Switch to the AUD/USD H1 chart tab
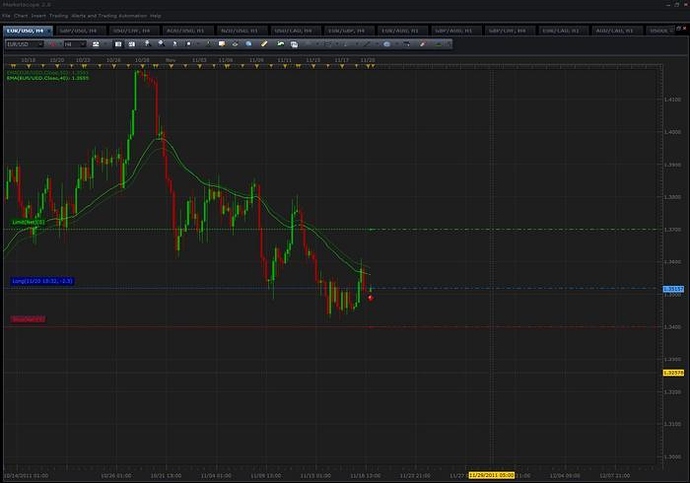The height and width of the screenshot is (483, 690). click(186, 31)
